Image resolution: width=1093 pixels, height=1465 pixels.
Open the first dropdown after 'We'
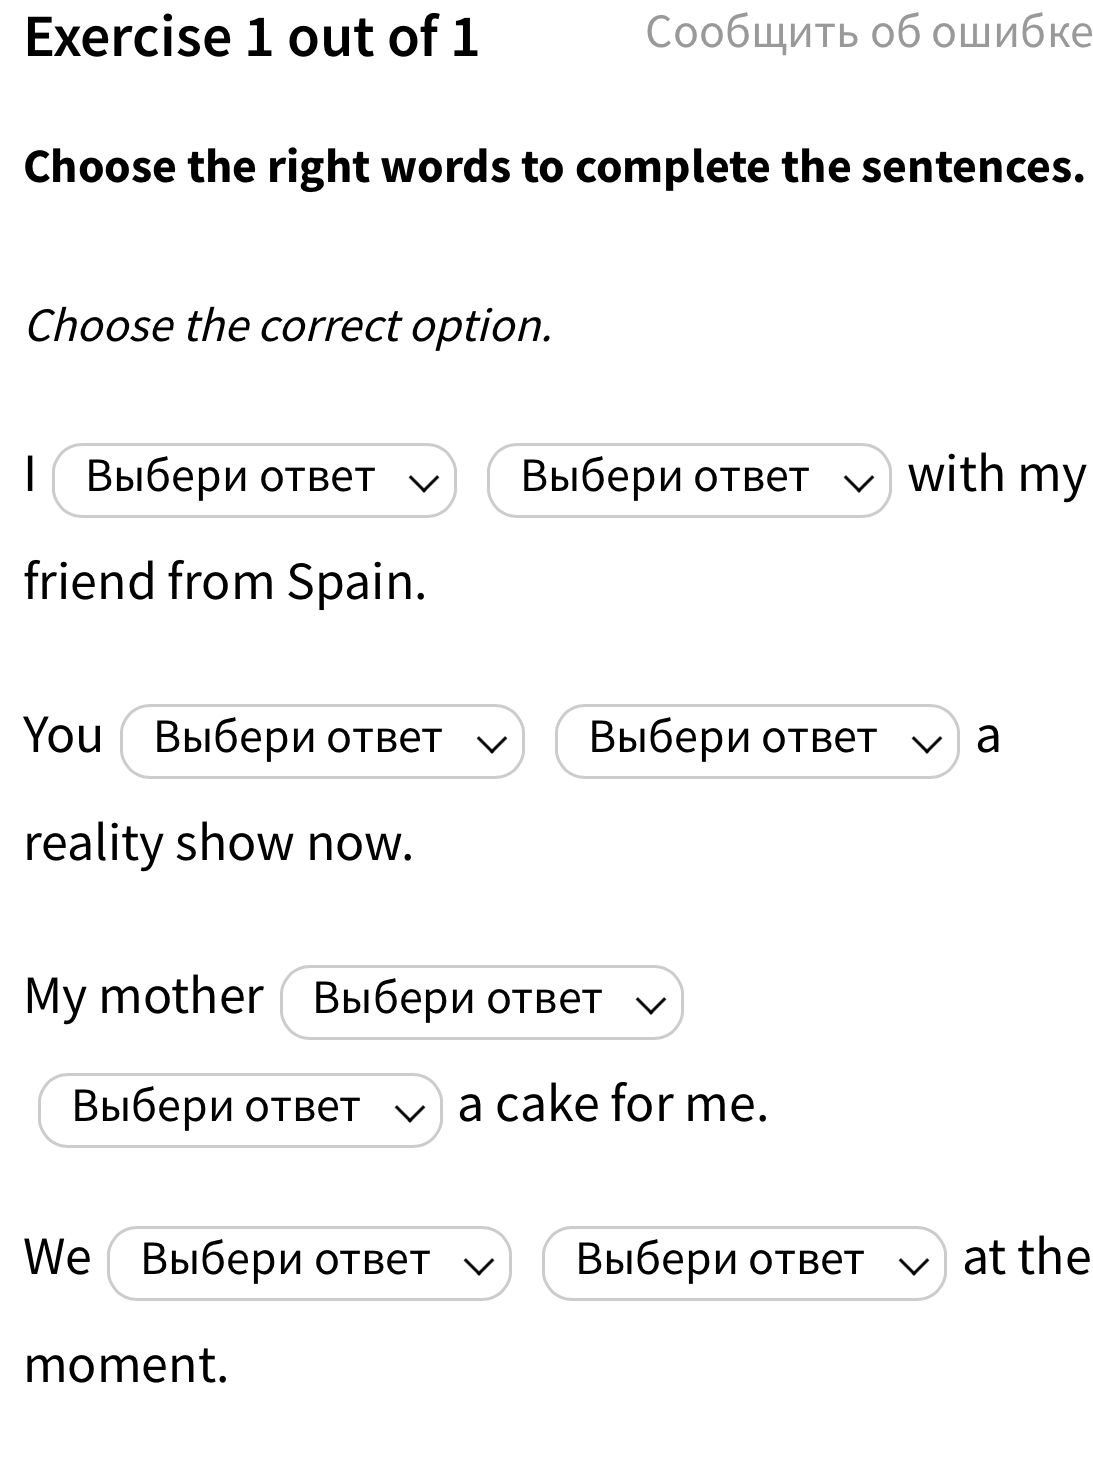tap(308, 1263)
